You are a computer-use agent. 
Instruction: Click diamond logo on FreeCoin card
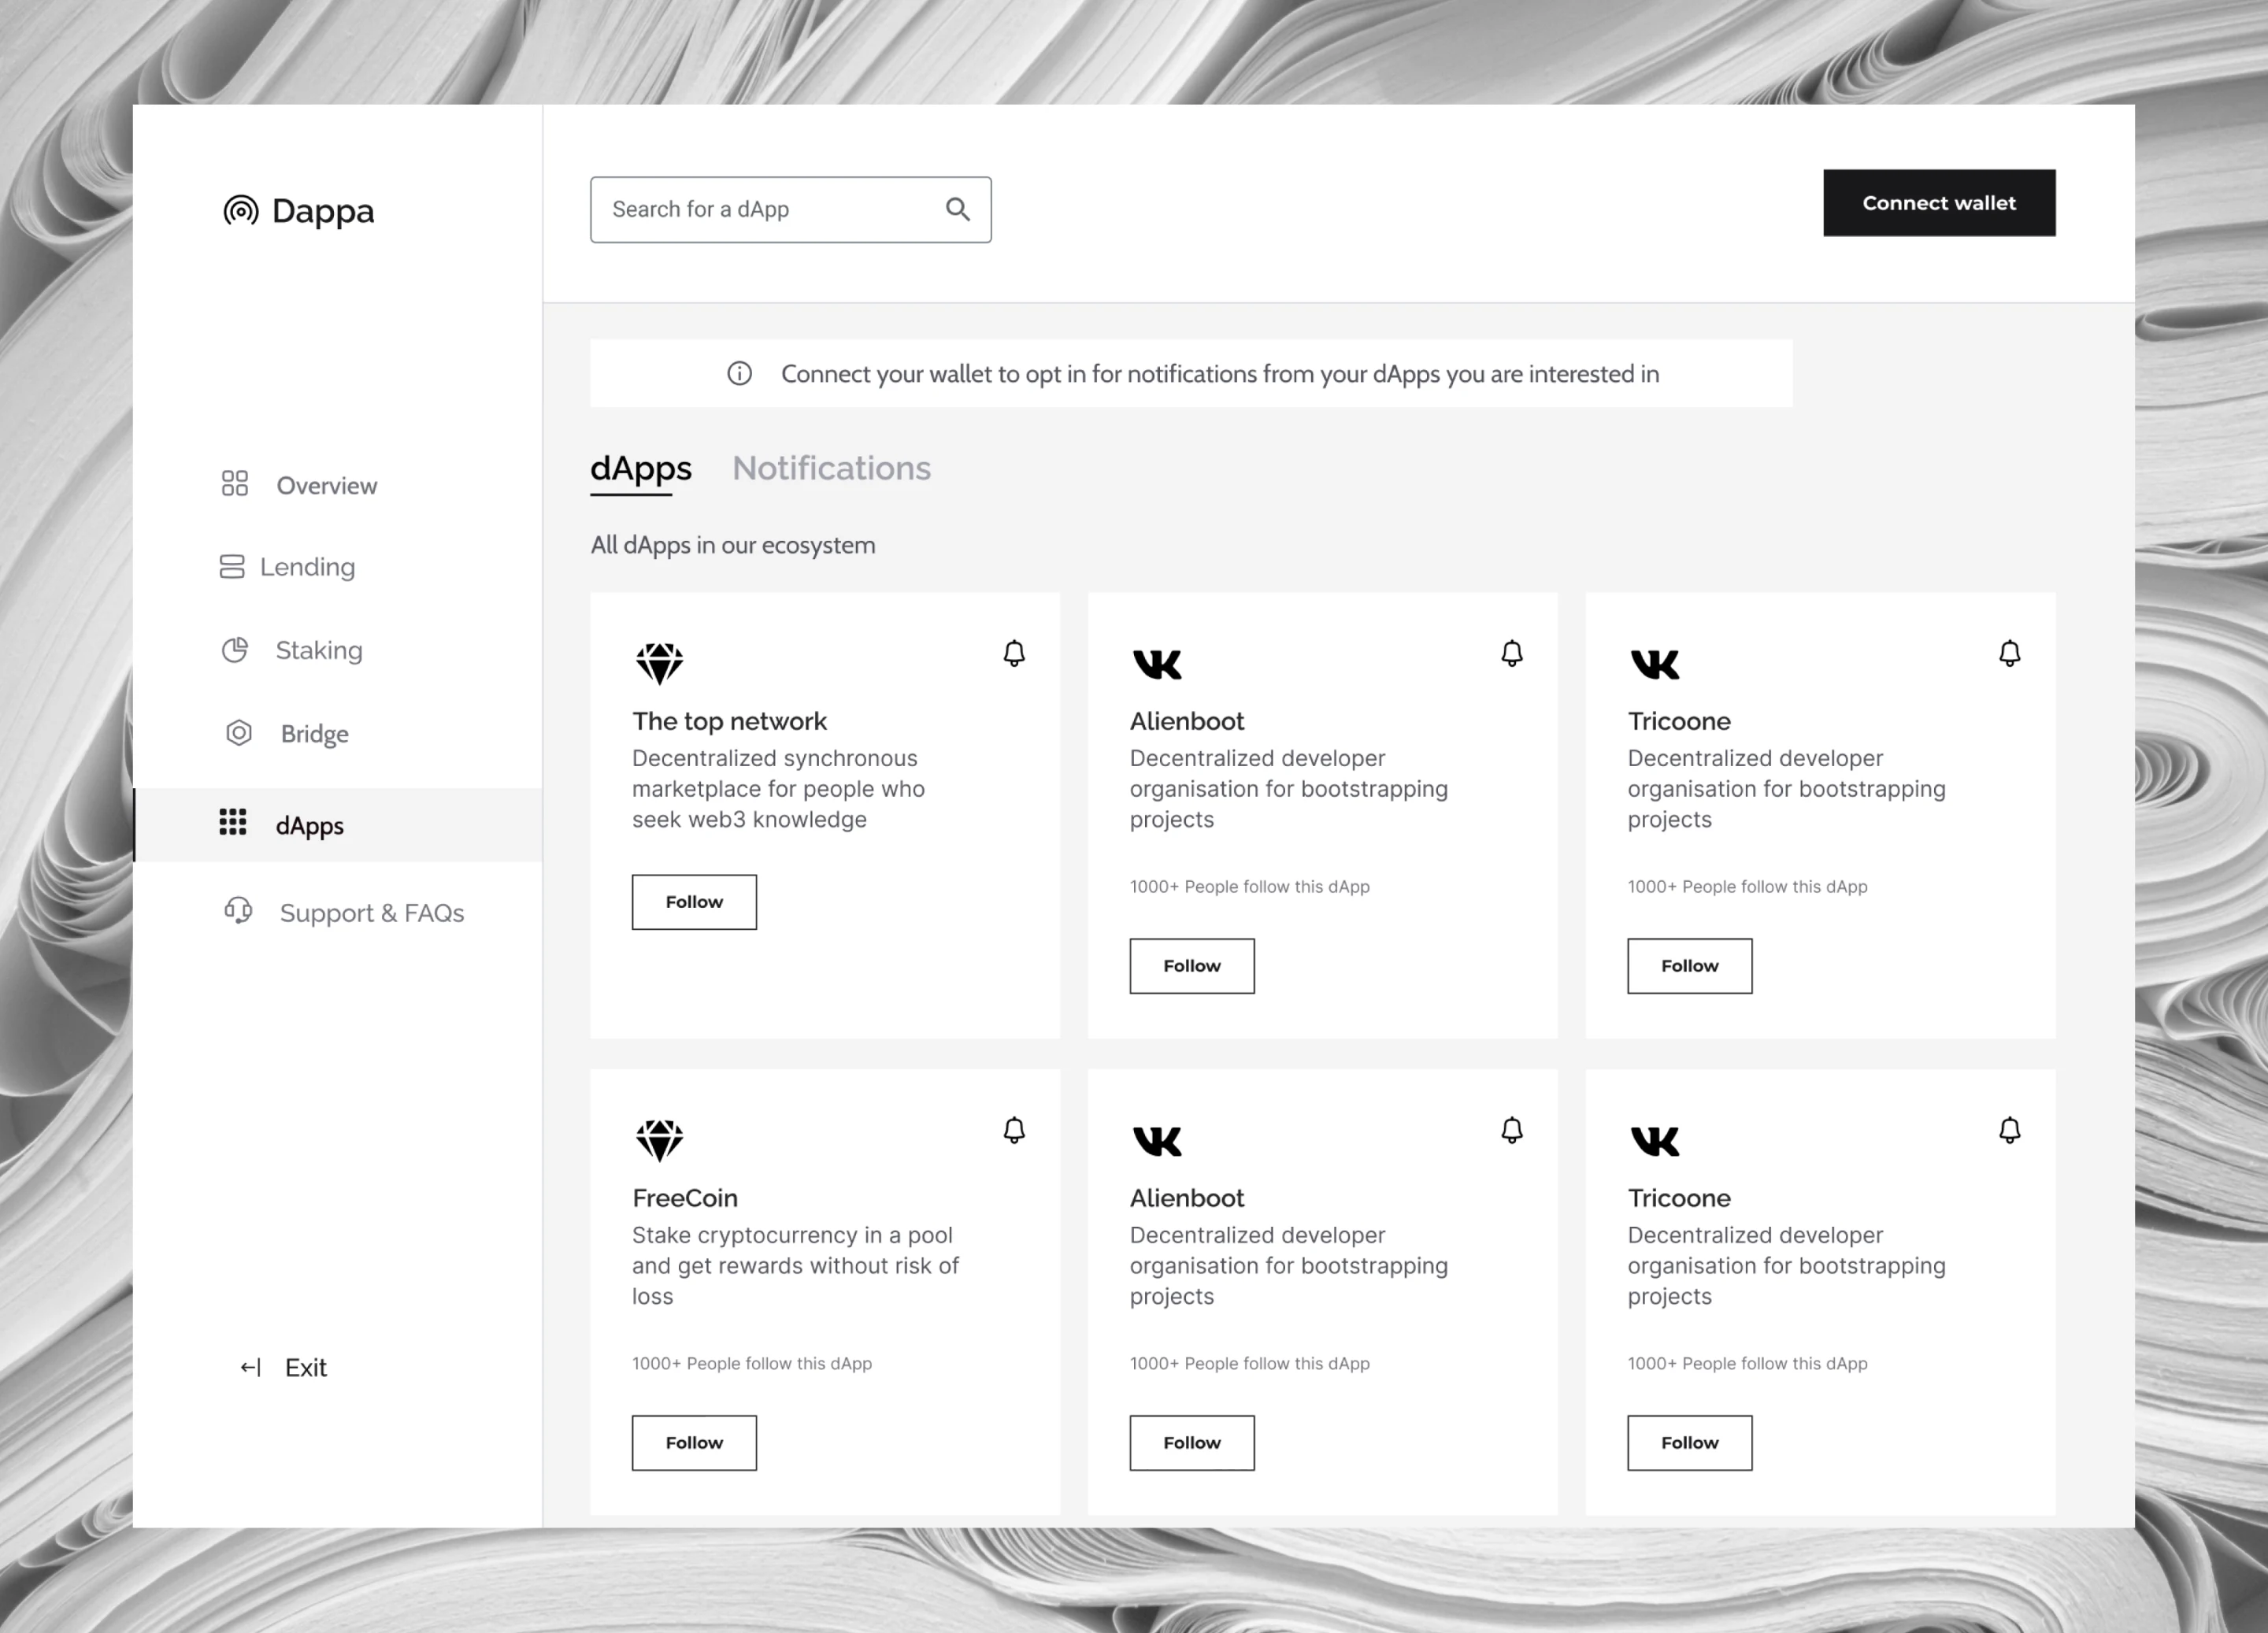659,1139
